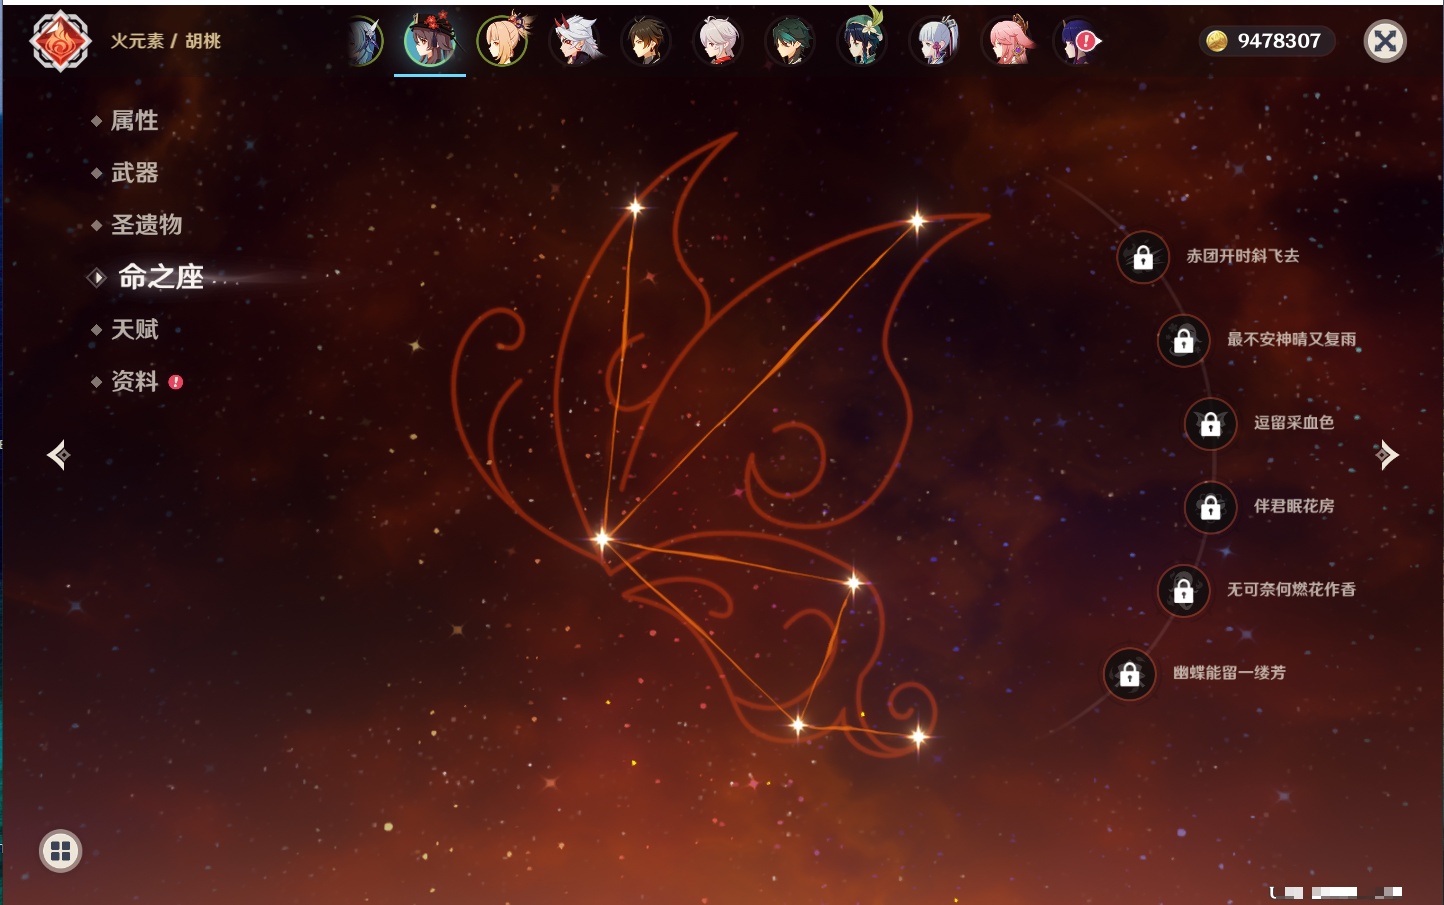Image resolution: width=1444 pixels, height=905 pixels.
Task: Select the Ayaka silver ponytail avatar
Action: point(934,41)
